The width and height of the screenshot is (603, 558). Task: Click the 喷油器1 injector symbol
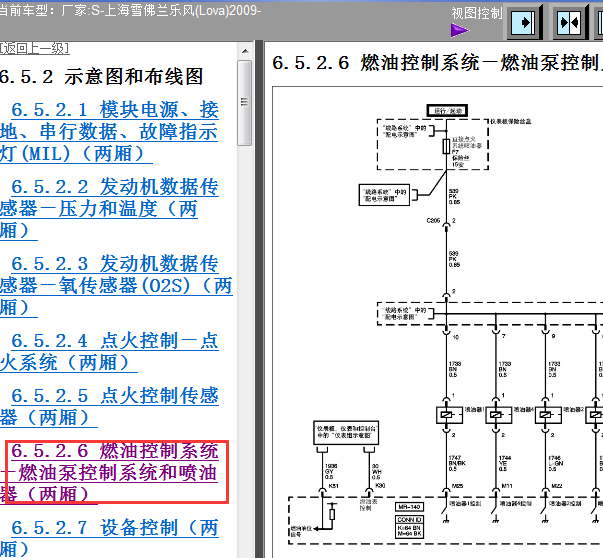pyautogui.click(x=449, y=415)
